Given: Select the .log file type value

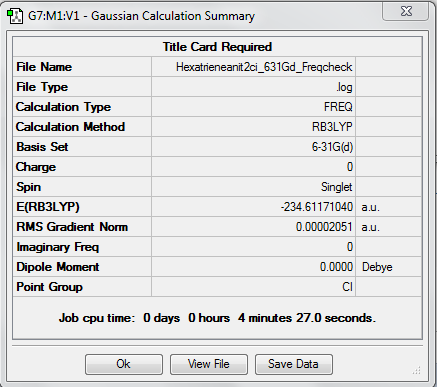Looking at the screenshot, I should [x=344, y=87].
